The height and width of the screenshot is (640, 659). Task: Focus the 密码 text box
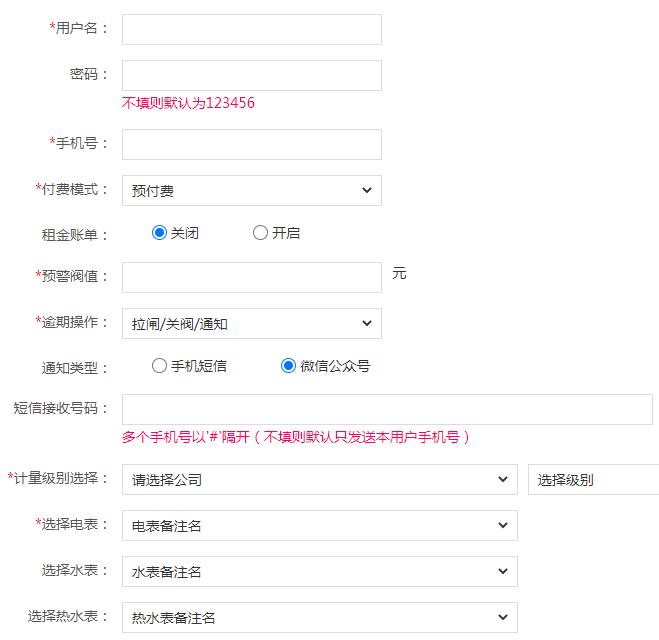click(251, 75)
